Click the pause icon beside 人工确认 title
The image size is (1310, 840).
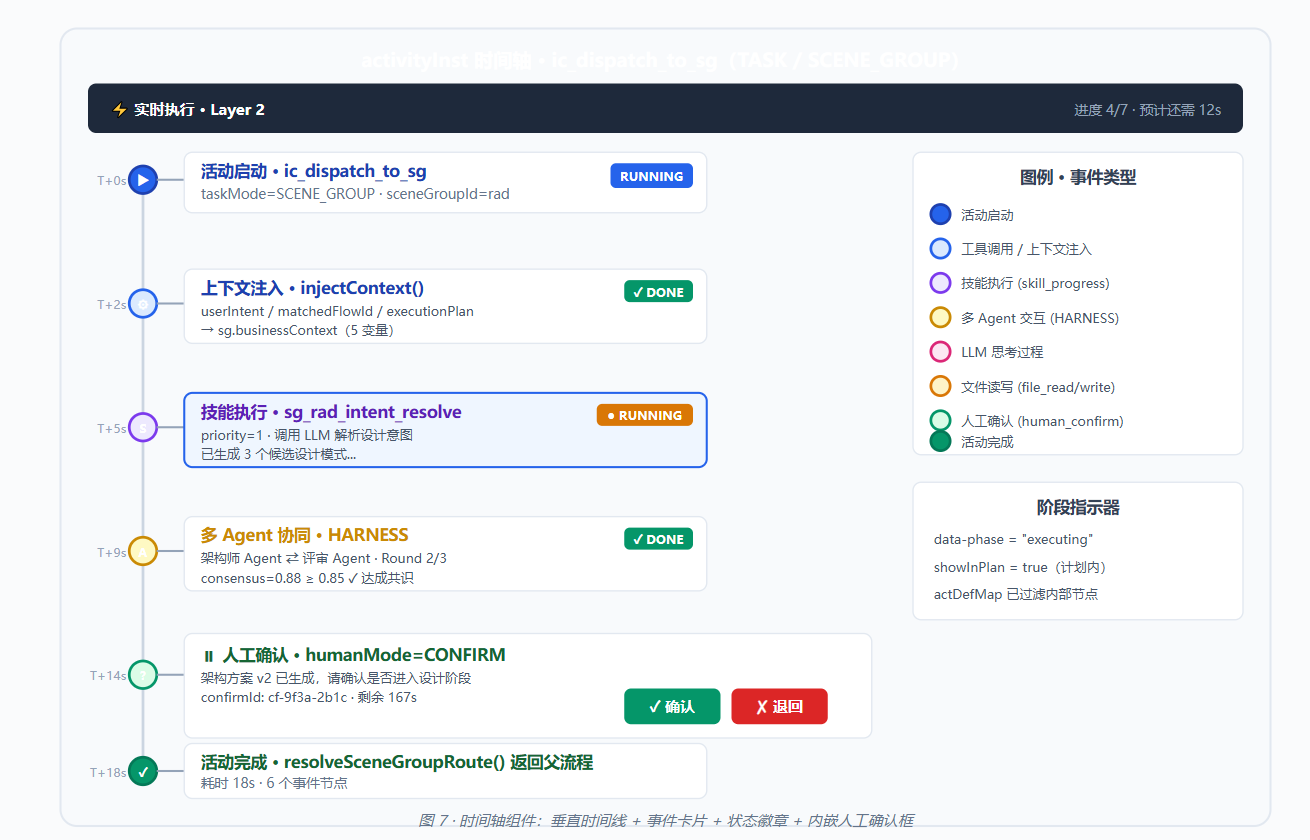click(208, 656)
